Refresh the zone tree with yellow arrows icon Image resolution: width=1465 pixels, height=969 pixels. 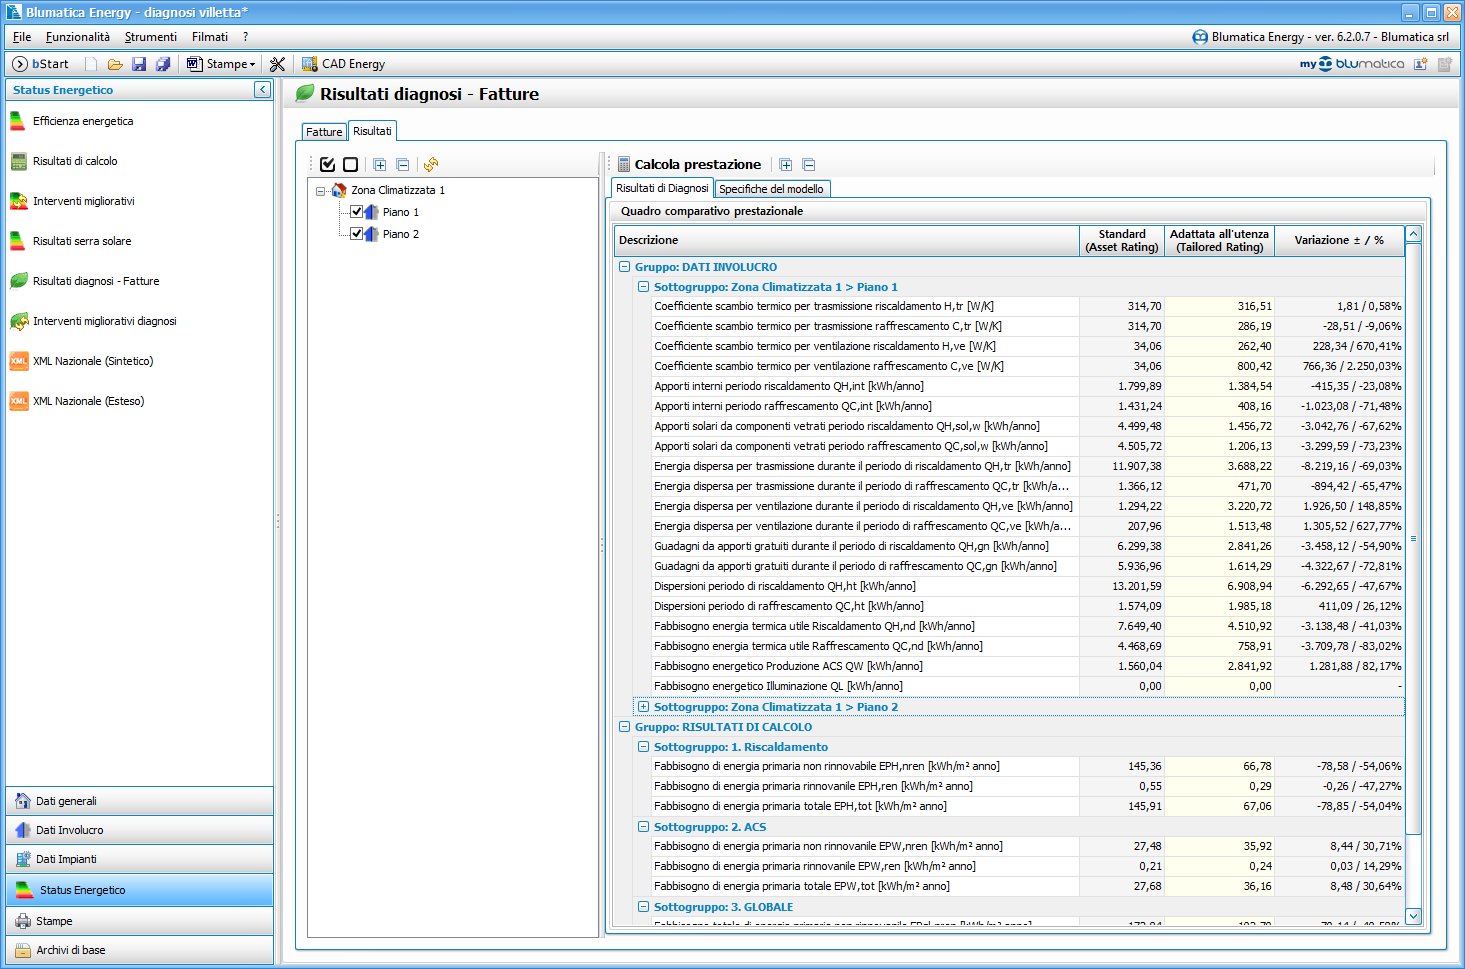[431, 165]
